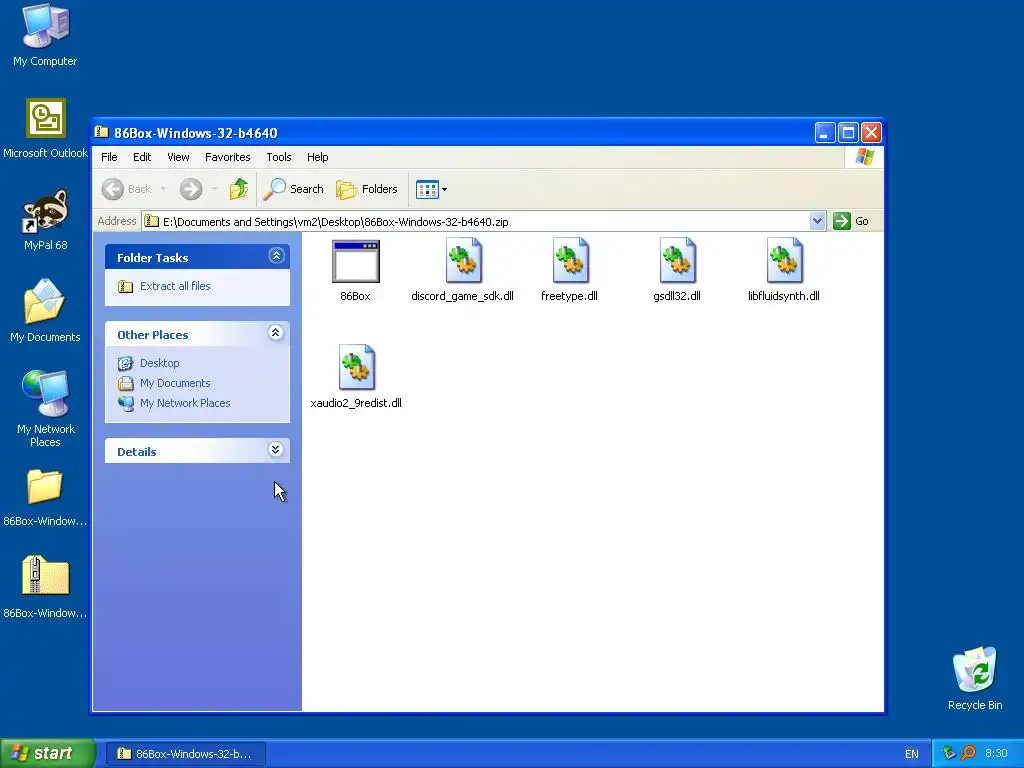Select the discord_game_sdk.dll file icon
Screen dimensions: 1024x768
(463, 261)
